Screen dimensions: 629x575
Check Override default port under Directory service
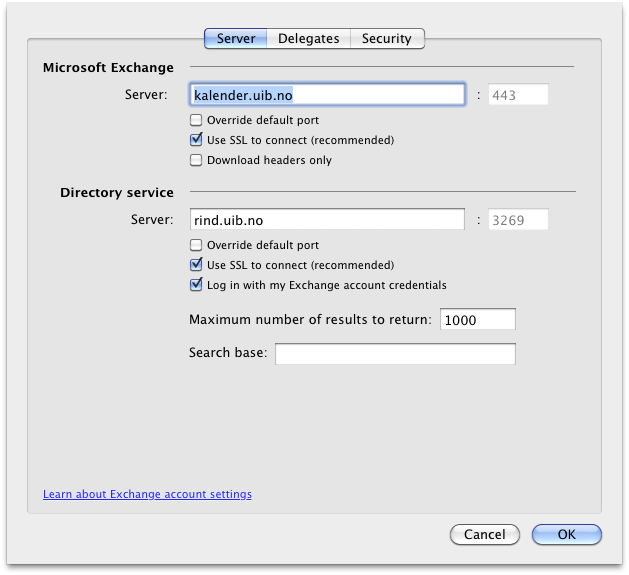[196, 246]
